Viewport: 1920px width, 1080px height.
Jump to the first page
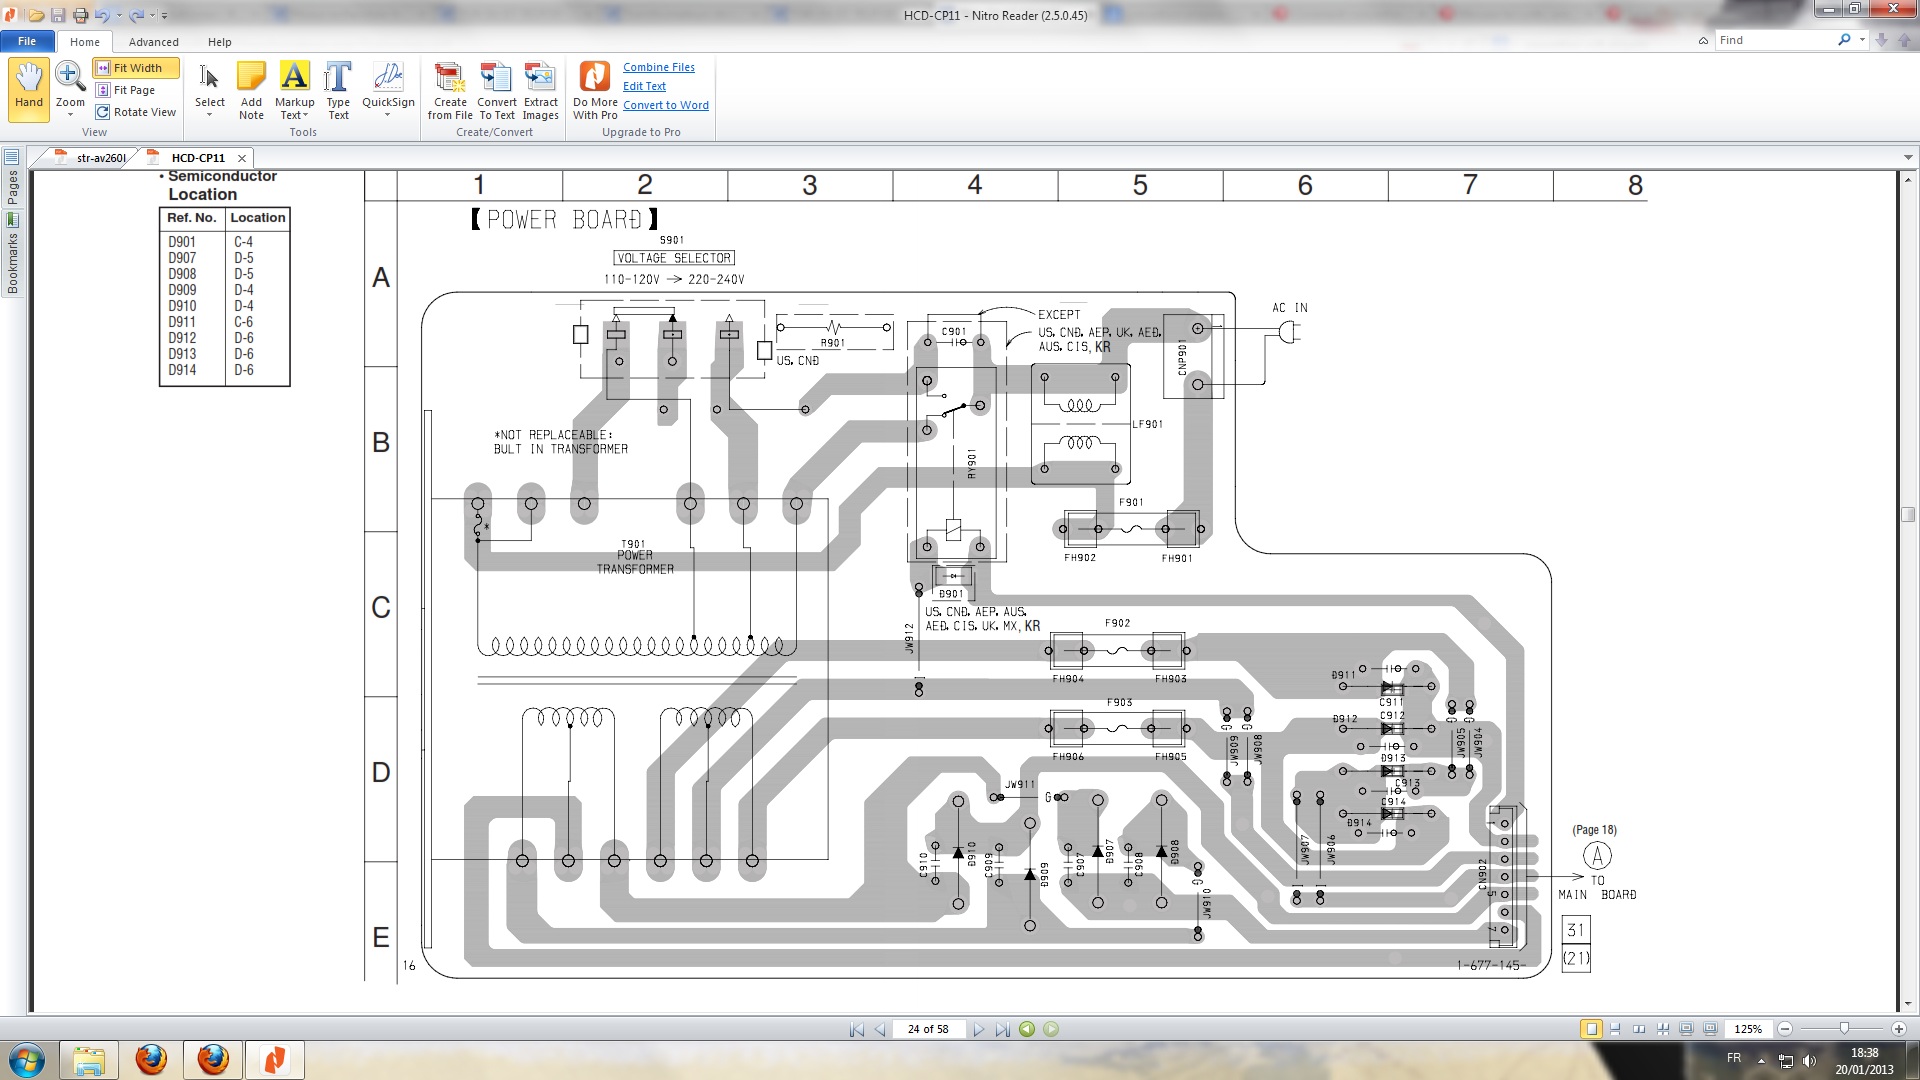pos(856,1029)
